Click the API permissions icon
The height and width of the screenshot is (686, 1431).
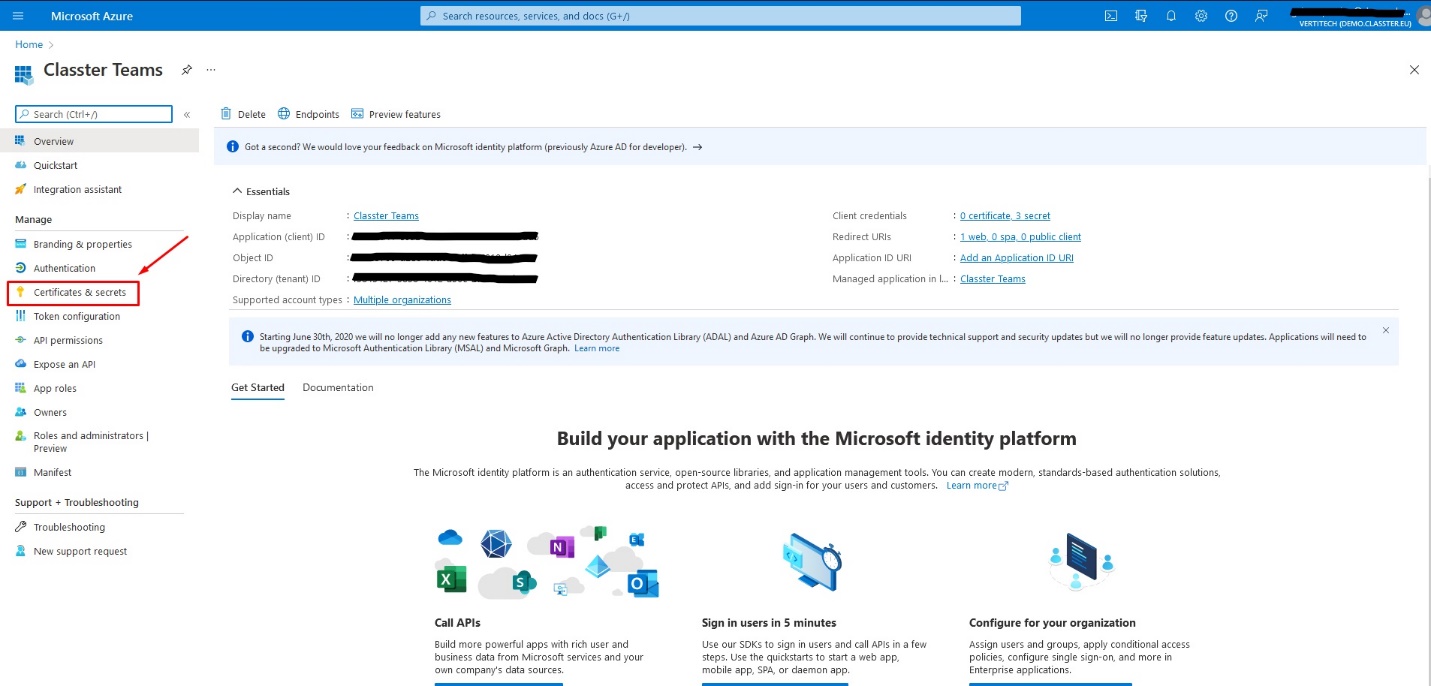[21, 340]
